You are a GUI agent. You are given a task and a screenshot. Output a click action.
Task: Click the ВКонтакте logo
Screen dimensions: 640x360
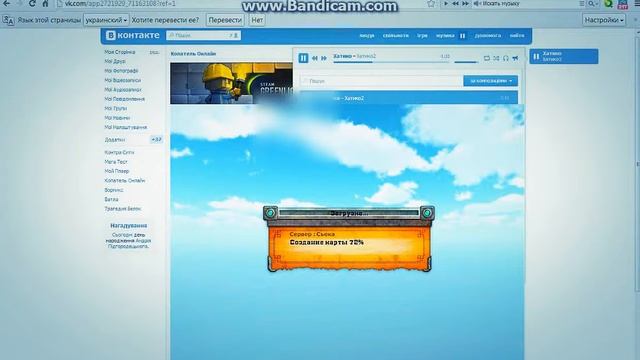(133, 36)
